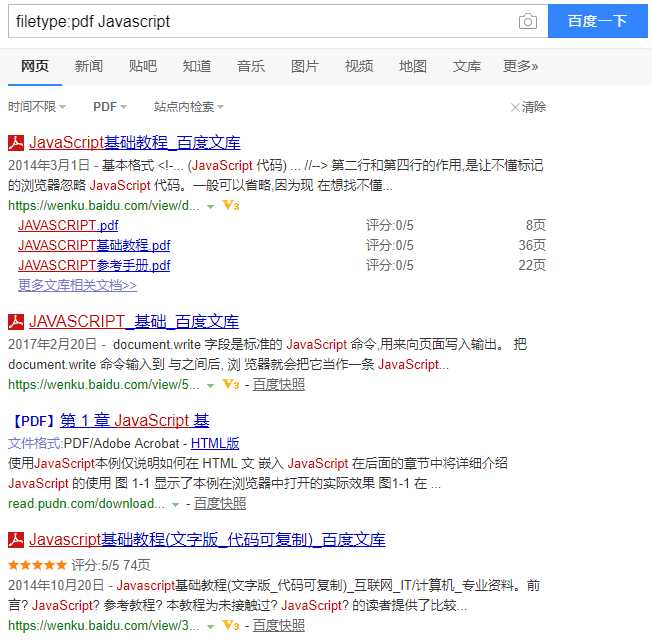
Task: Open the 视频 tab
Action: coord(359,66)
